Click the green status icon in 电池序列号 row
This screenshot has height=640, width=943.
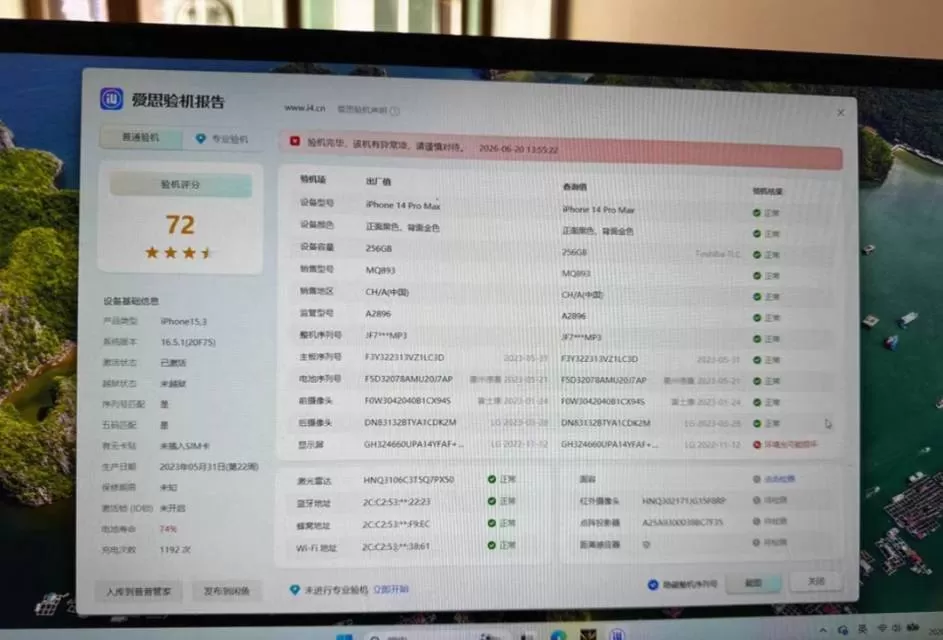pos(757,381)
